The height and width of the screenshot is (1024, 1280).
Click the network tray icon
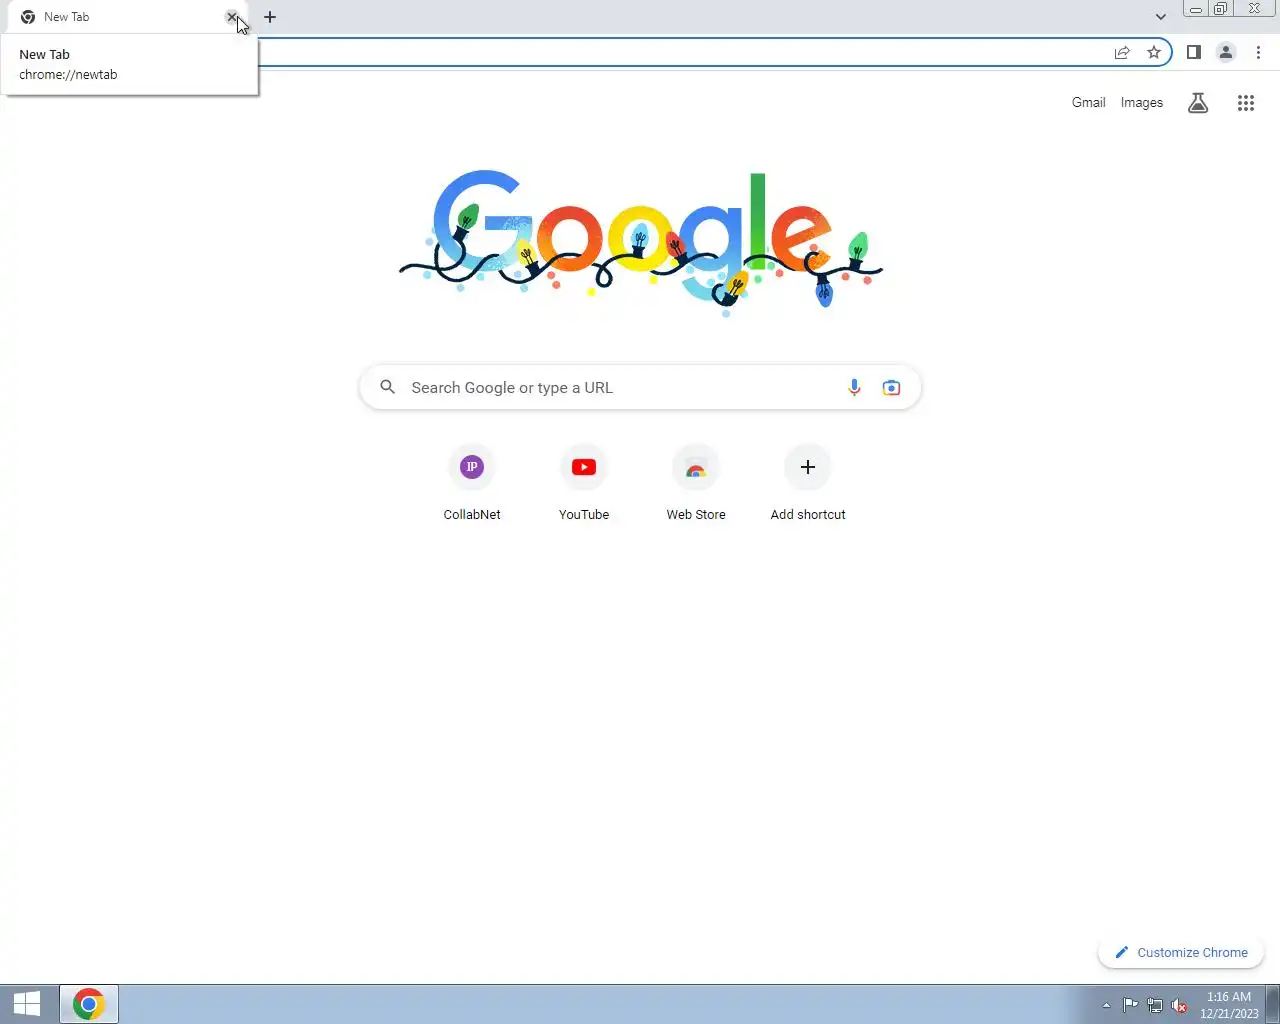pyautogui.click(x=1155, y=1005)
